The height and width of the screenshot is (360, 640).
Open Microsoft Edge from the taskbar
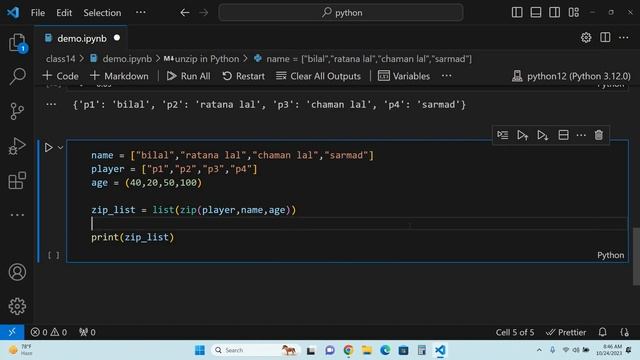(385, 350)
